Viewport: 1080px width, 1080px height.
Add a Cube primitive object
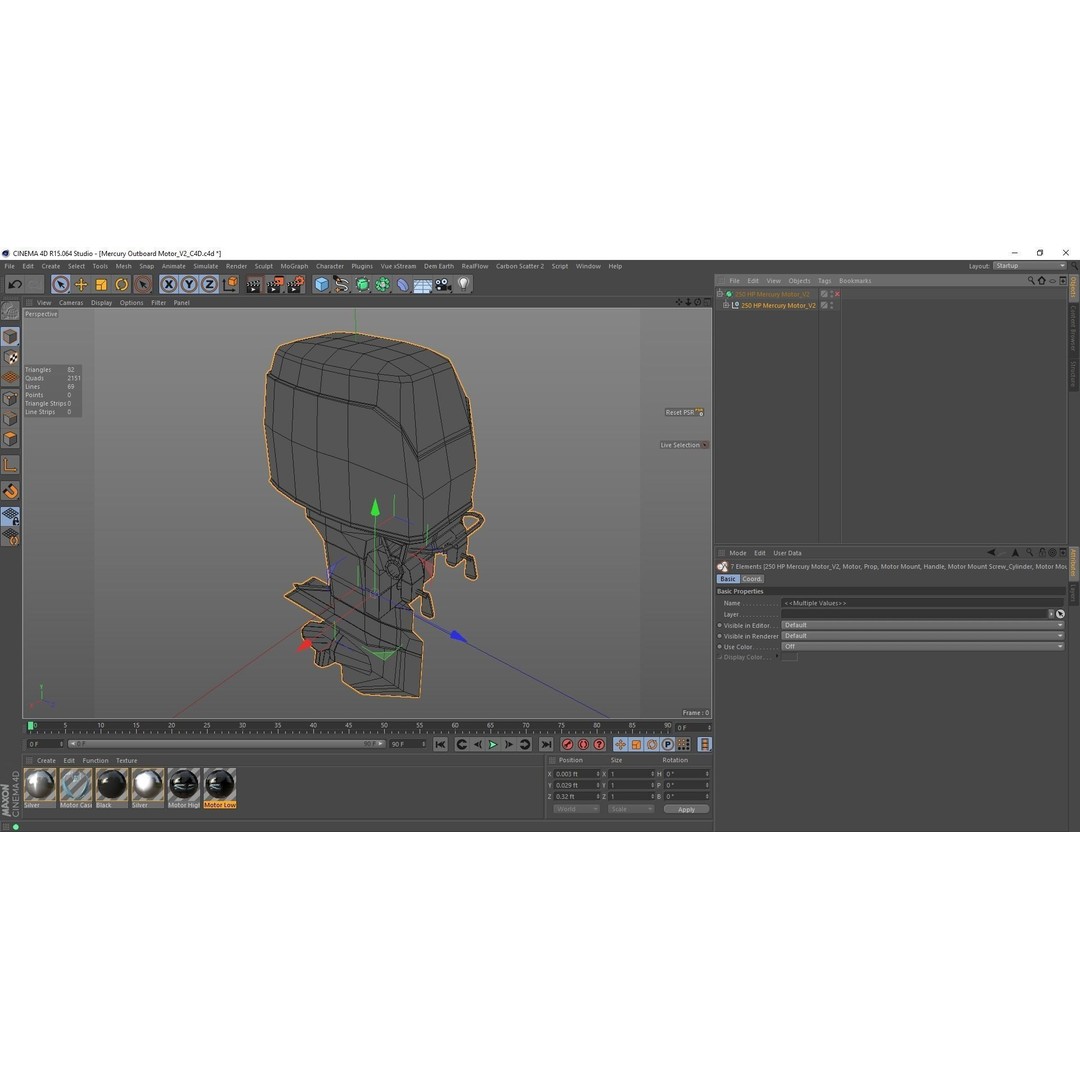coord(321,284)
